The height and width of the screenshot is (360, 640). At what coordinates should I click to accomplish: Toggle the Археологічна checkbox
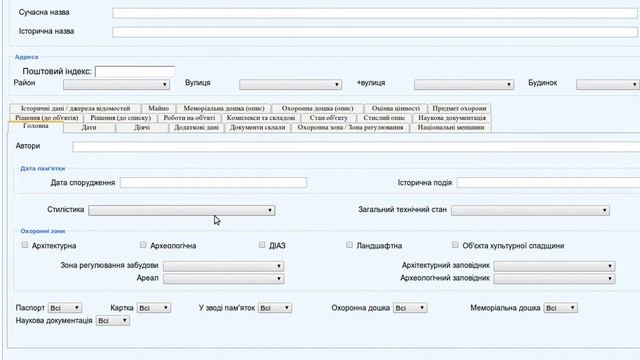coord(143,245)
